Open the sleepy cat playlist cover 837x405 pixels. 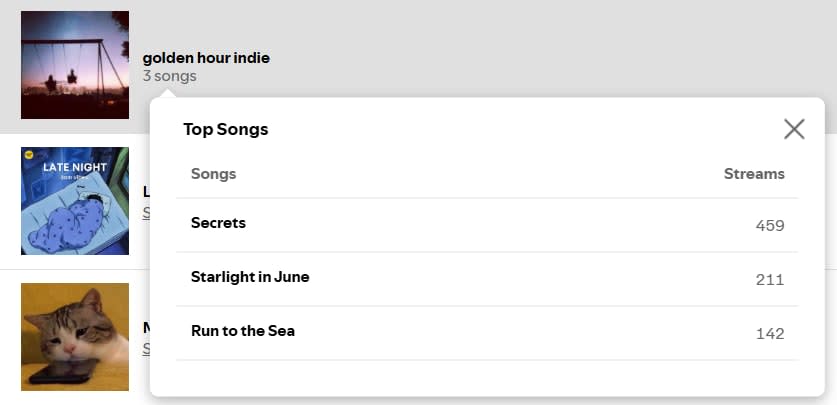pyautogui.click(x=75, y=336)
